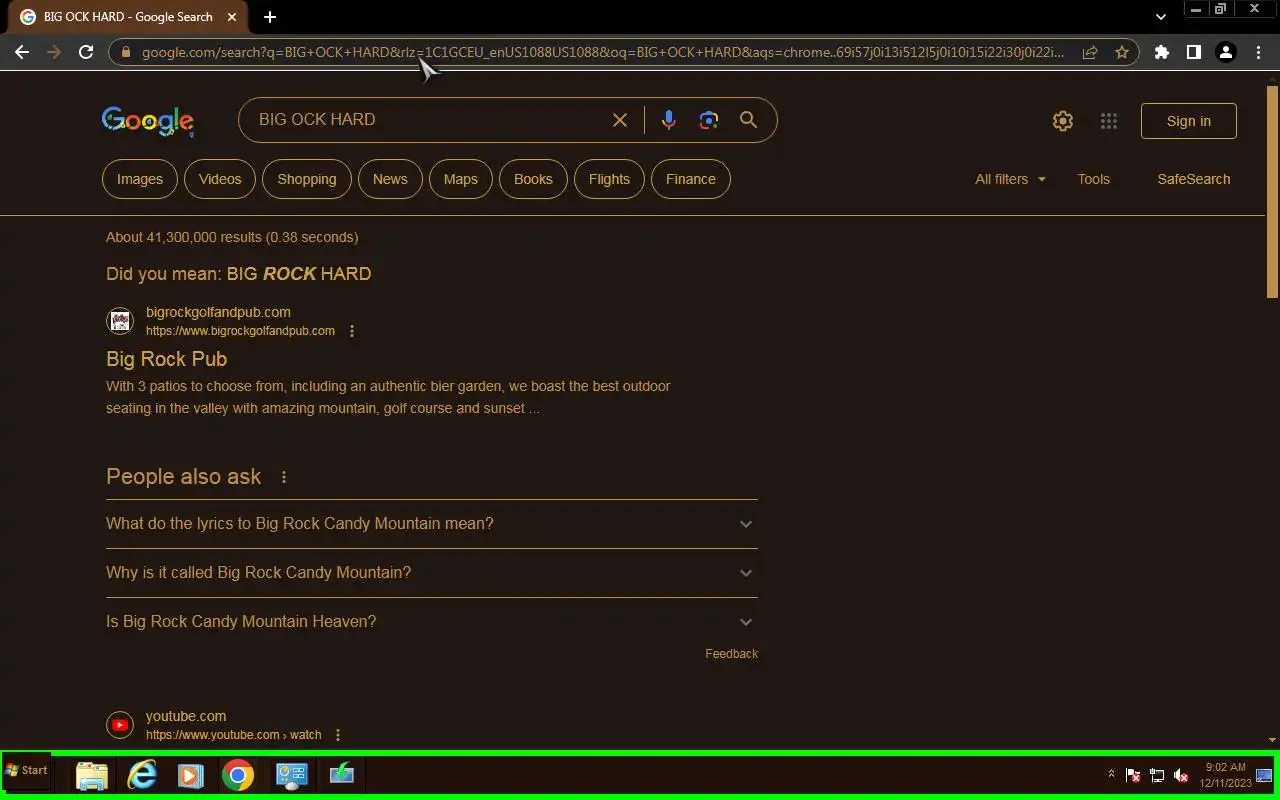Switch to Finance results
The height and width of the screenshot is (800, 1280).
691,179
